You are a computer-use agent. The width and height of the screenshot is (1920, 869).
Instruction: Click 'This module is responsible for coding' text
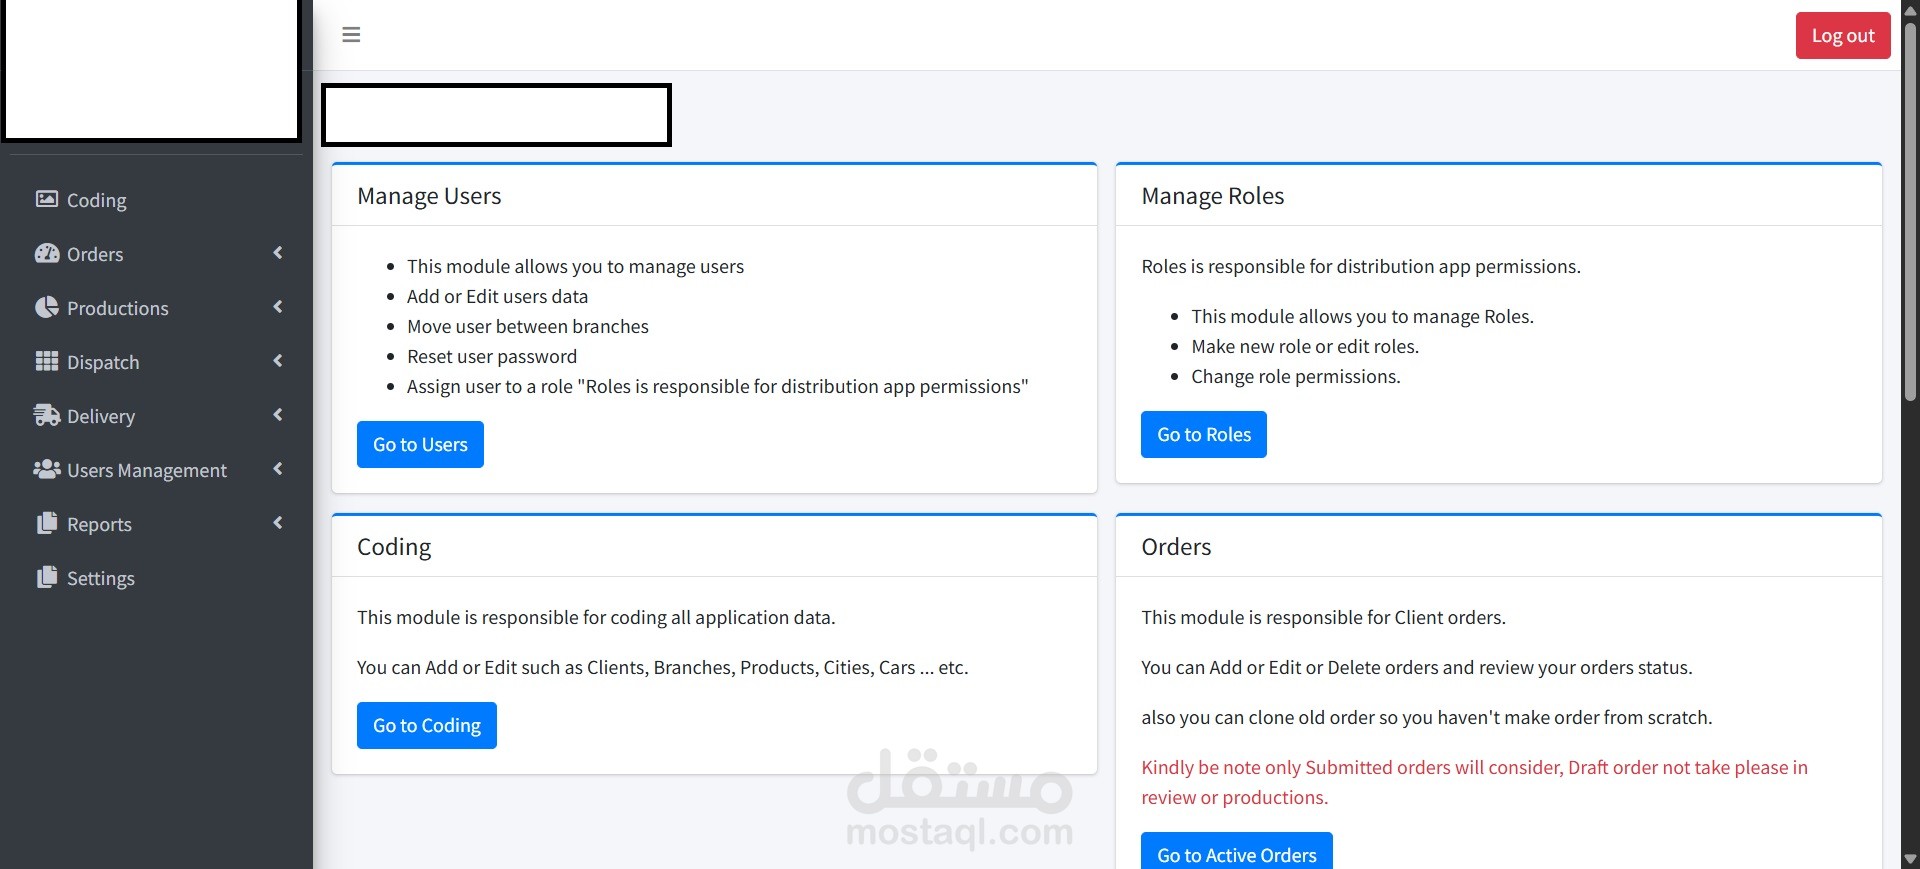(596, 617)
